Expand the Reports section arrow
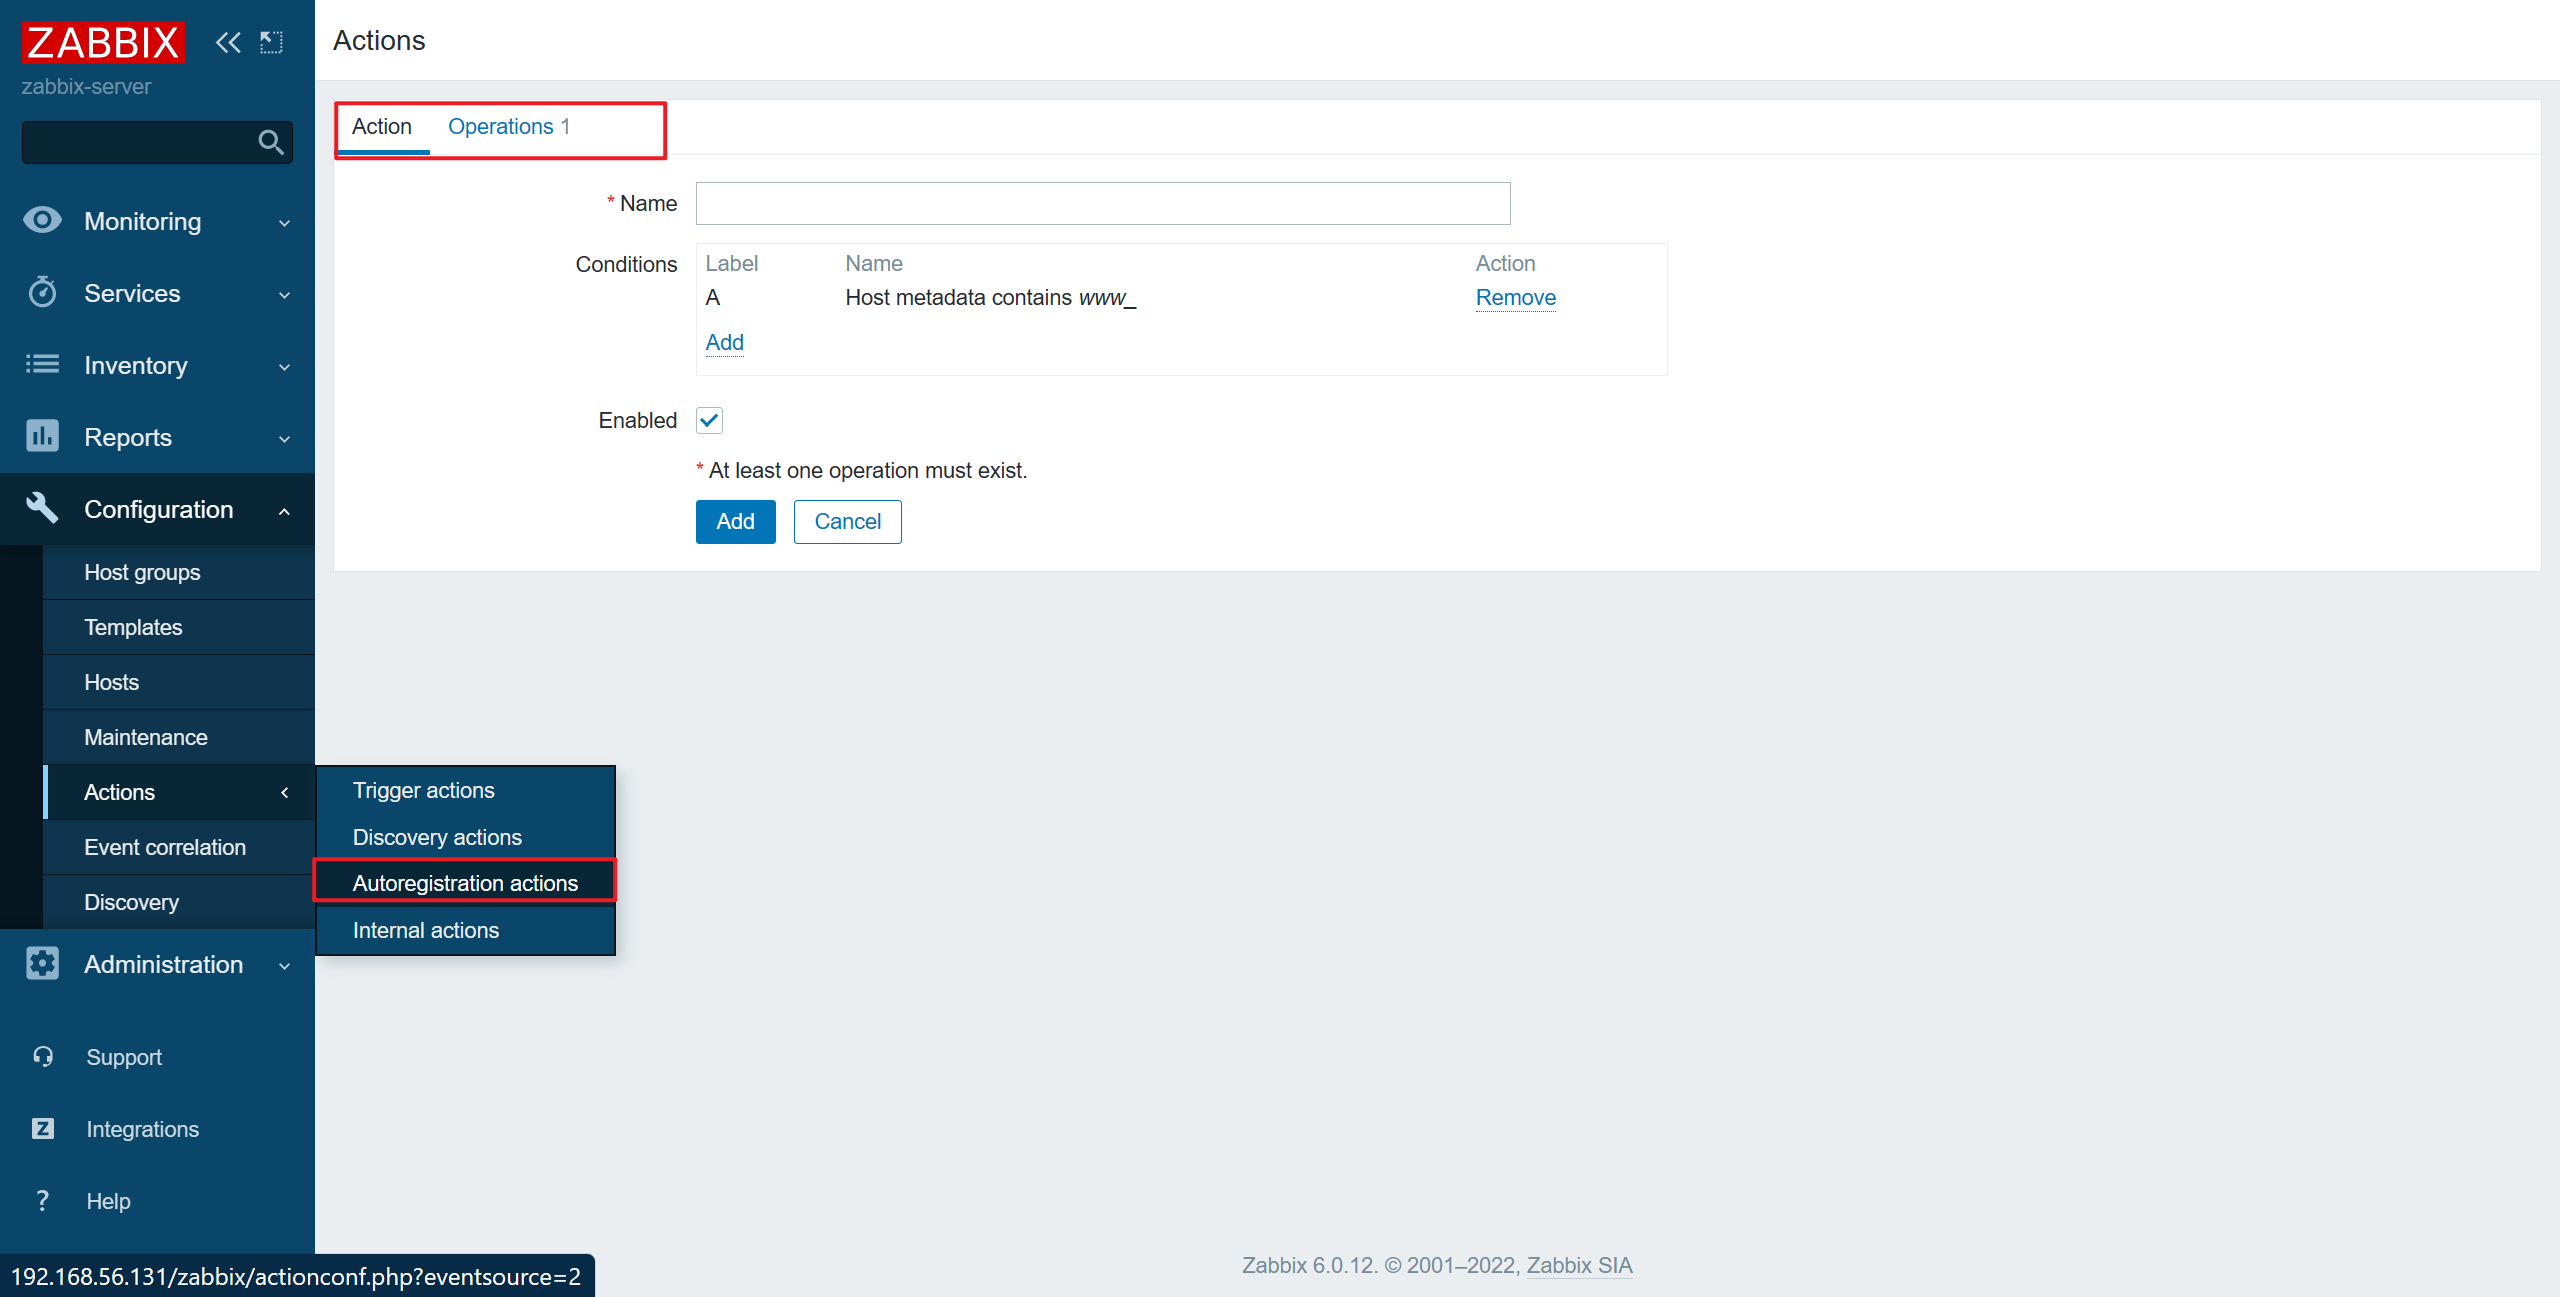 (x=284, y=439)
